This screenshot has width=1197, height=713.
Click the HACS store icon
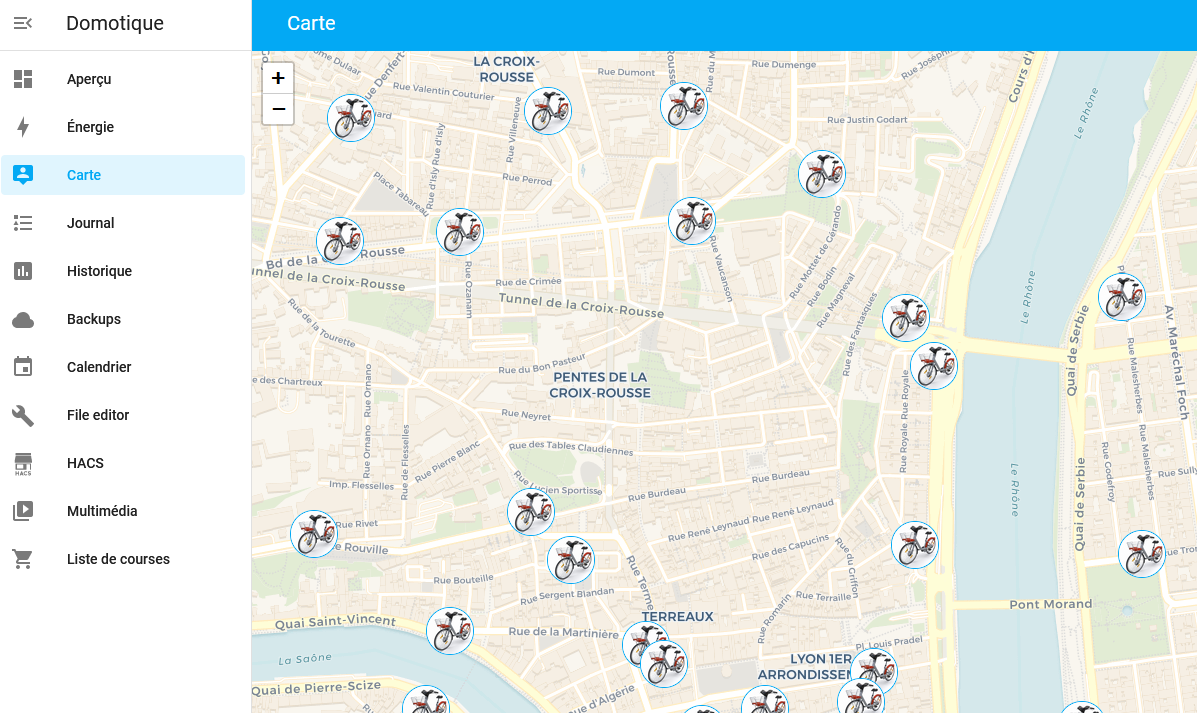point(23,463)
